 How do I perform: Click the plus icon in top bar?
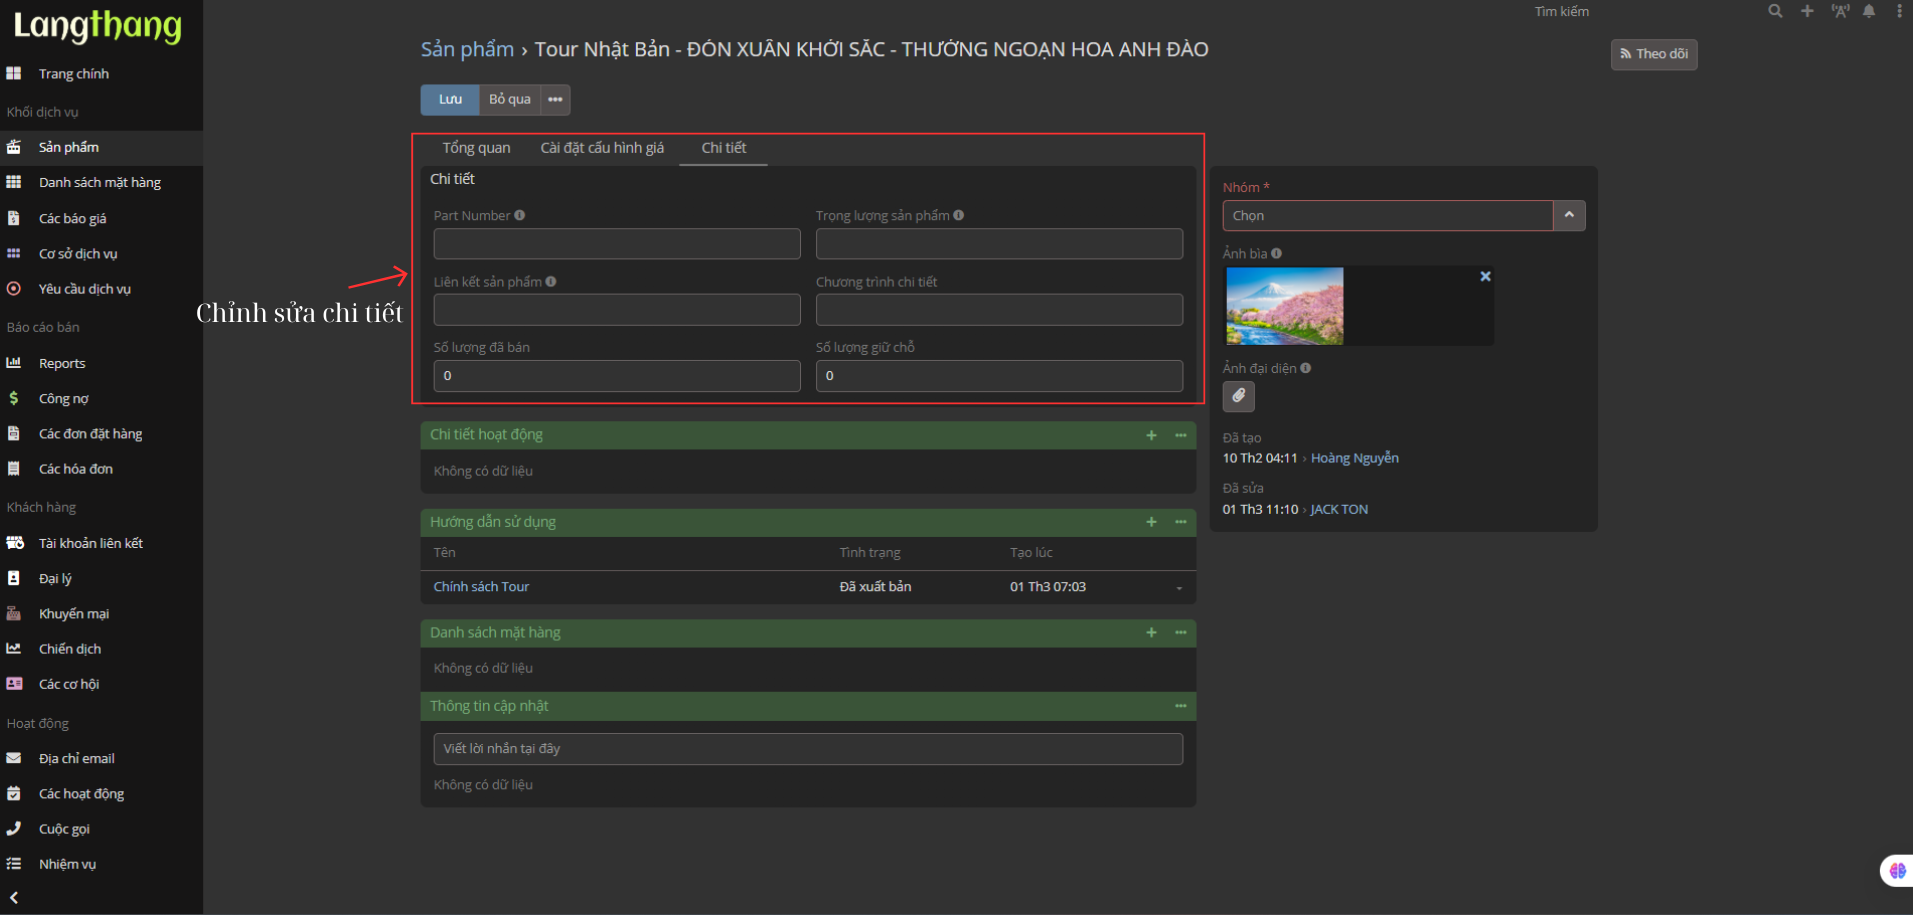[1807, 11]
